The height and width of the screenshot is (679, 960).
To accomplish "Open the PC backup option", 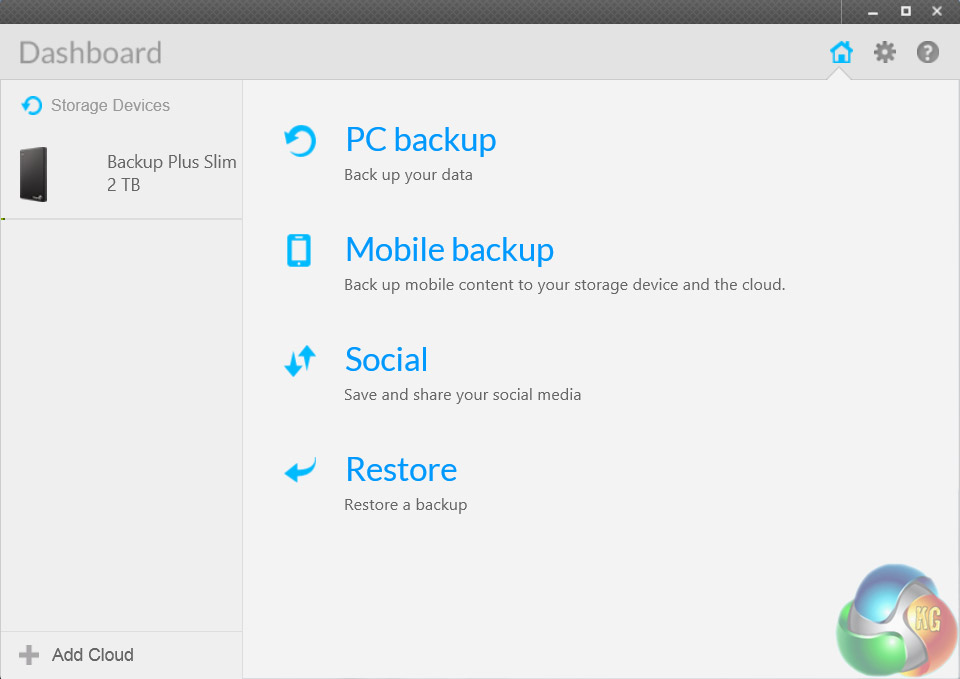I will pos(420,140).
